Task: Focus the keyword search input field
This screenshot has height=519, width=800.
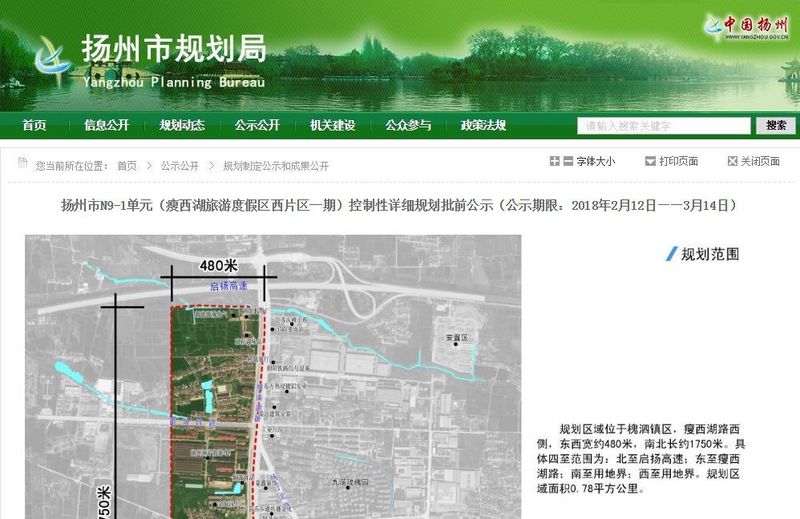Action: click(664, 126)
